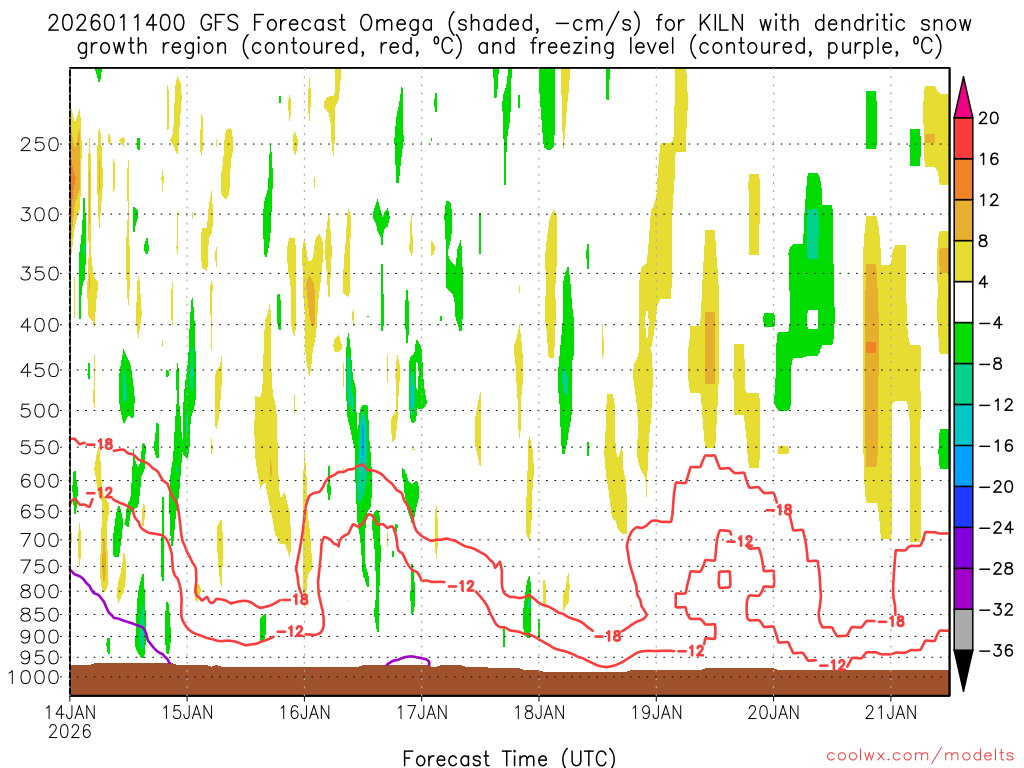The height and width of the screenshot is (768, 1024).
Task: Click the 450 pressure level label
Action: coord(40,370)
